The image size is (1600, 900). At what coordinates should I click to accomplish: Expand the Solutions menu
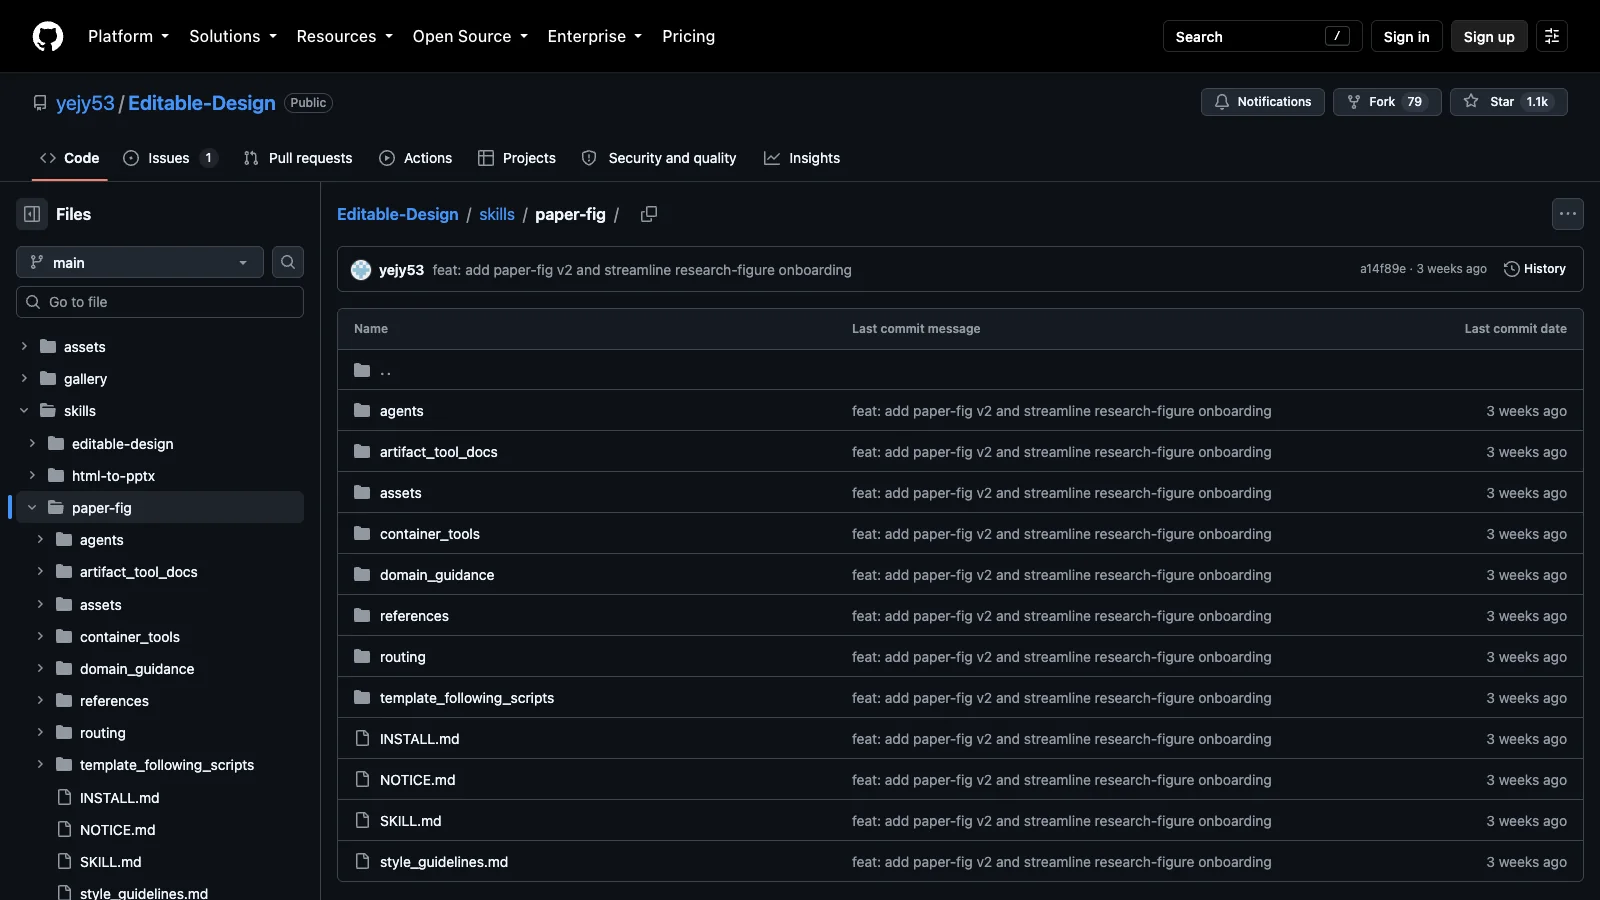233,36
